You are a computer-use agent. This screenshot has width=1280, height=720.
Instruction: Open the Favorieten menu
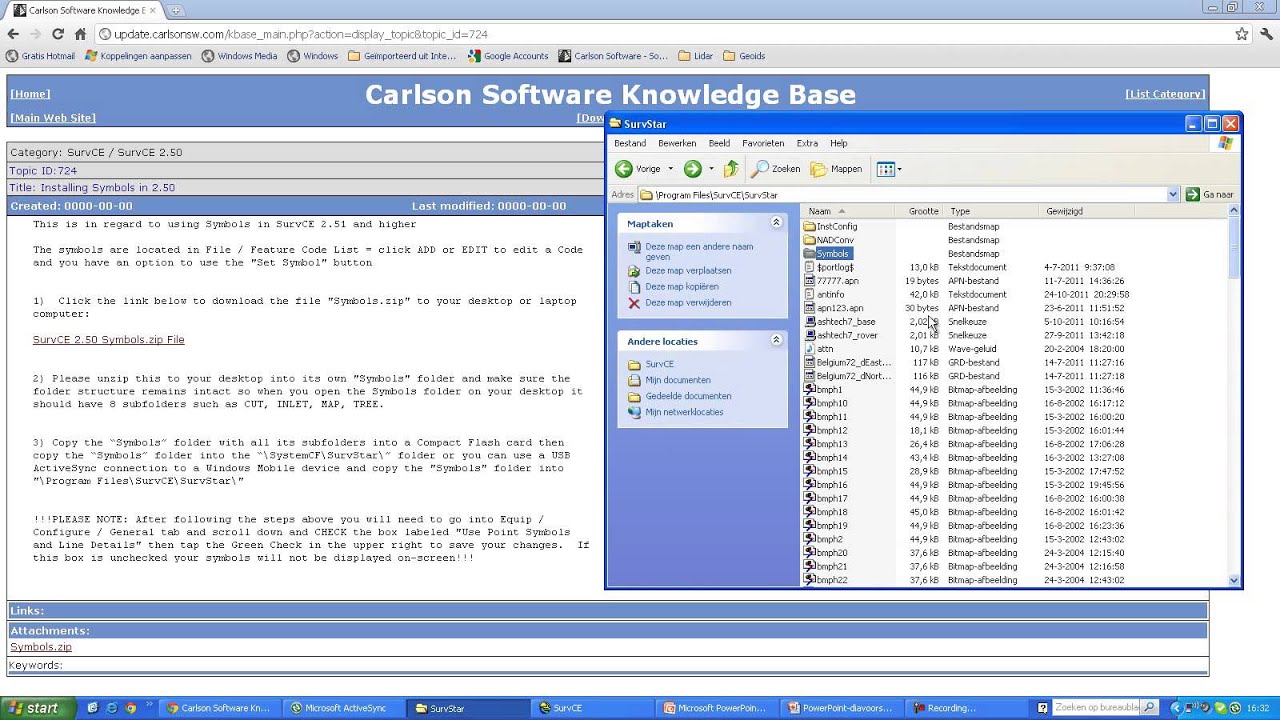click(x=763, y=143)
